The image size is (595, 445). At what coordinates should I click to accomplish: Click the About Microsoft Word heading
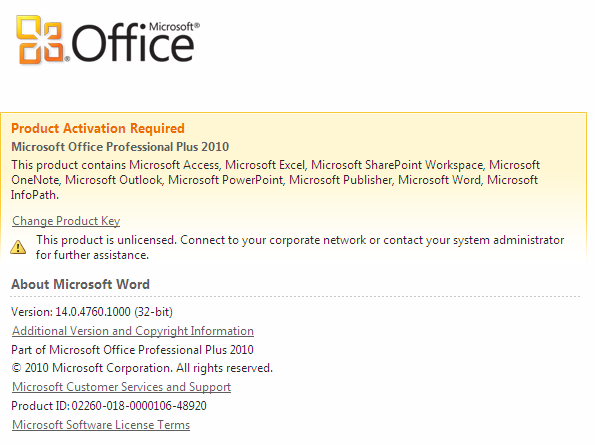pos(80,285)
